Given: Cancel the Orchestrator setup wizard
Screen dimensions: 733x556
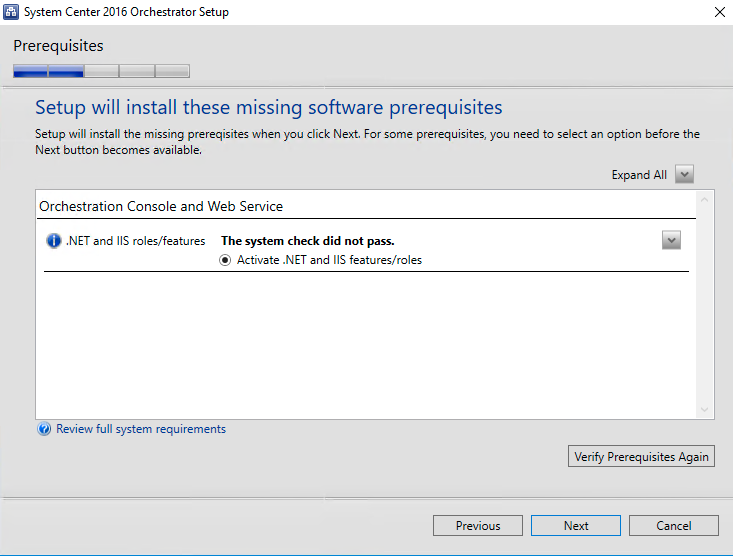Looking at the screenshot, I should tap(674, 526).
